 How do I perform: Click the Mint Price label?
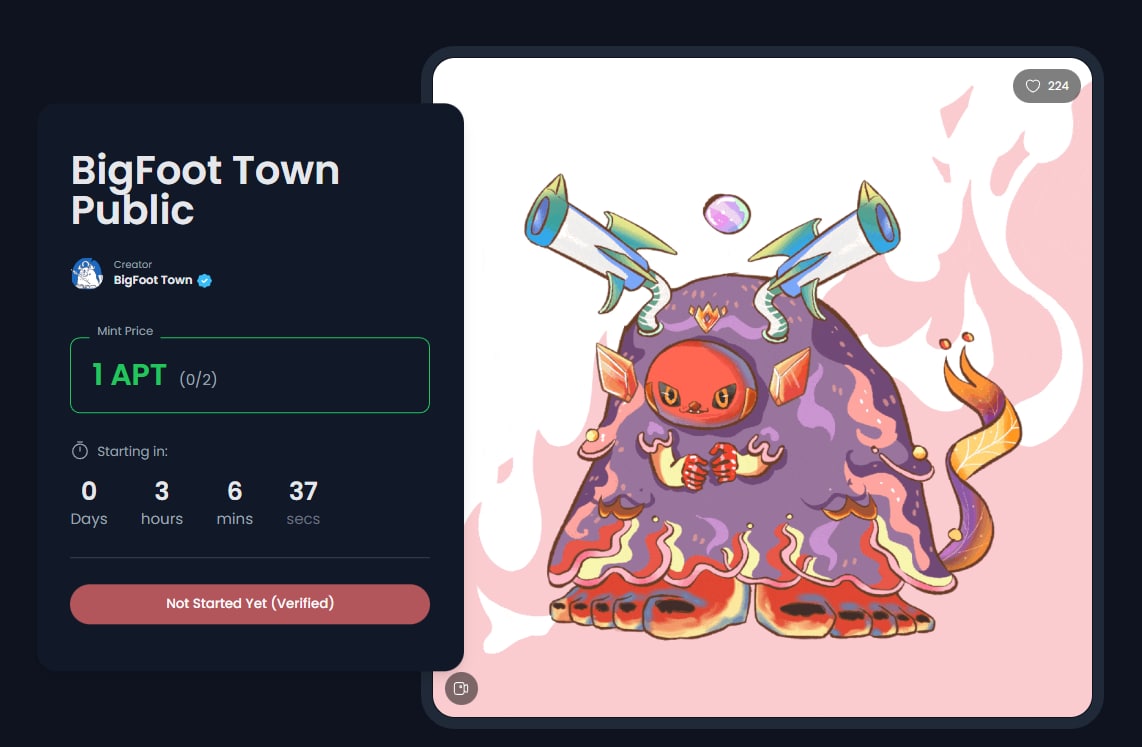point(125,331)
